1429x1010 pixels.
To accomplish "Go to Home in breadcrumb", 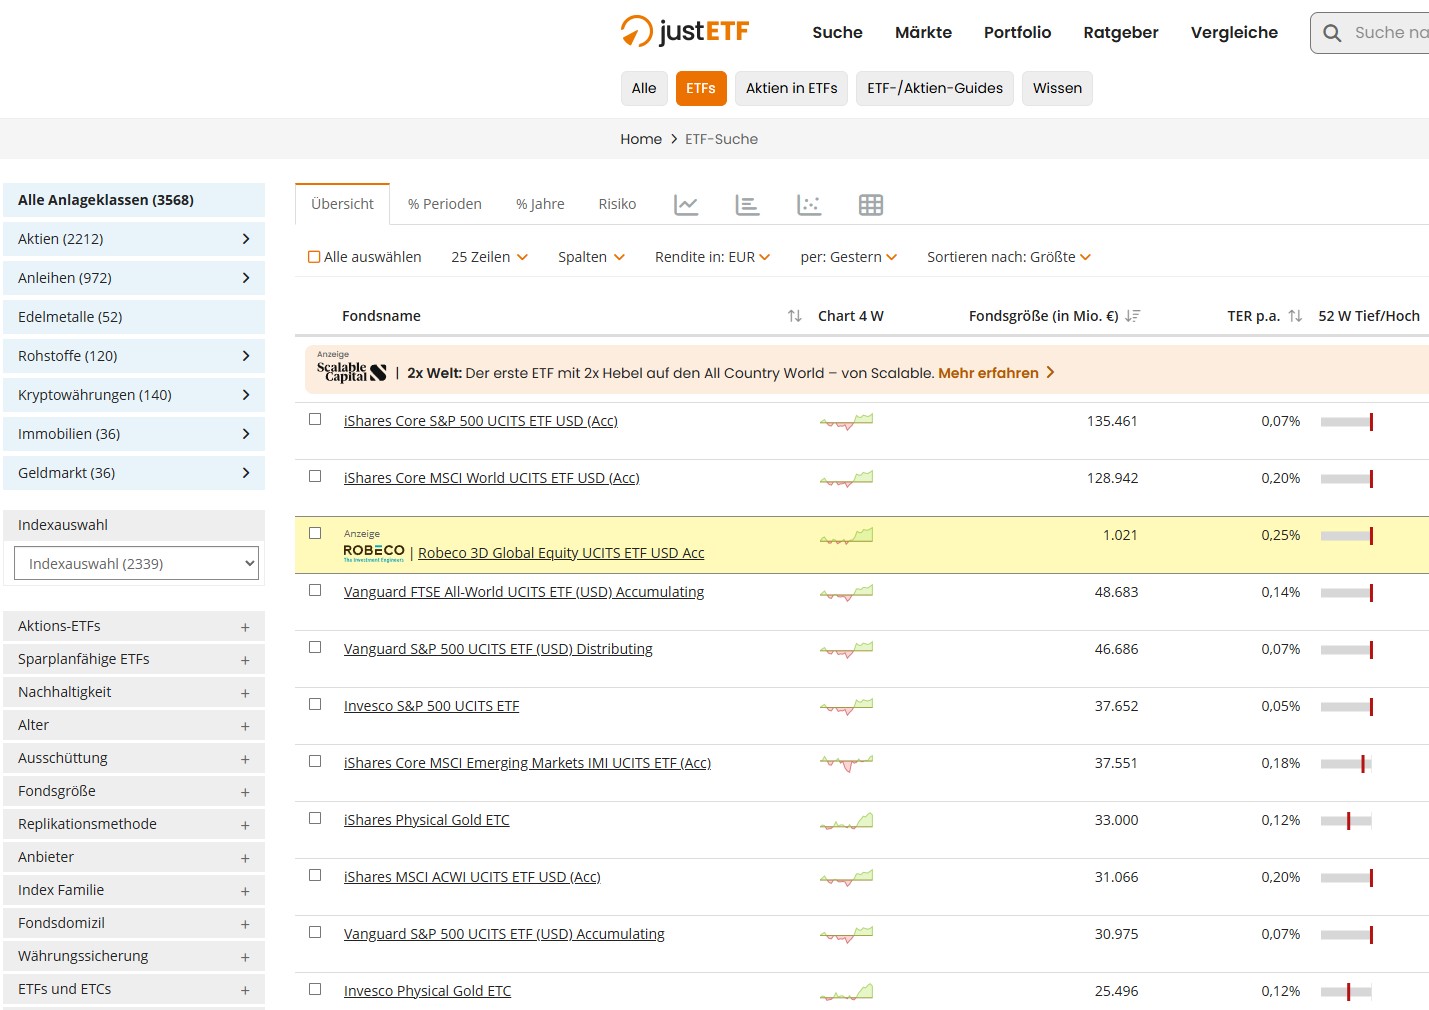I will 641,139.
